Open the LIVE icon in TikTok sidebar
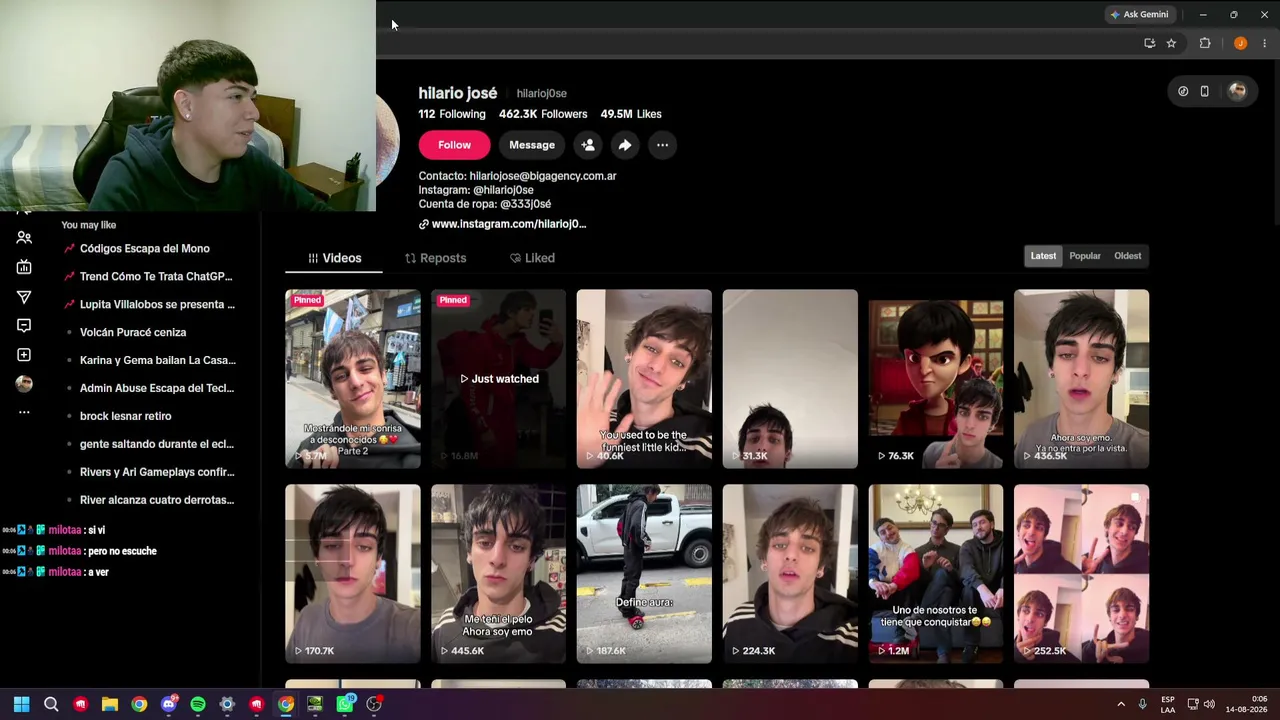This screenshot has width=1280, height=720. pyautogui.click(x=24, y=267)
